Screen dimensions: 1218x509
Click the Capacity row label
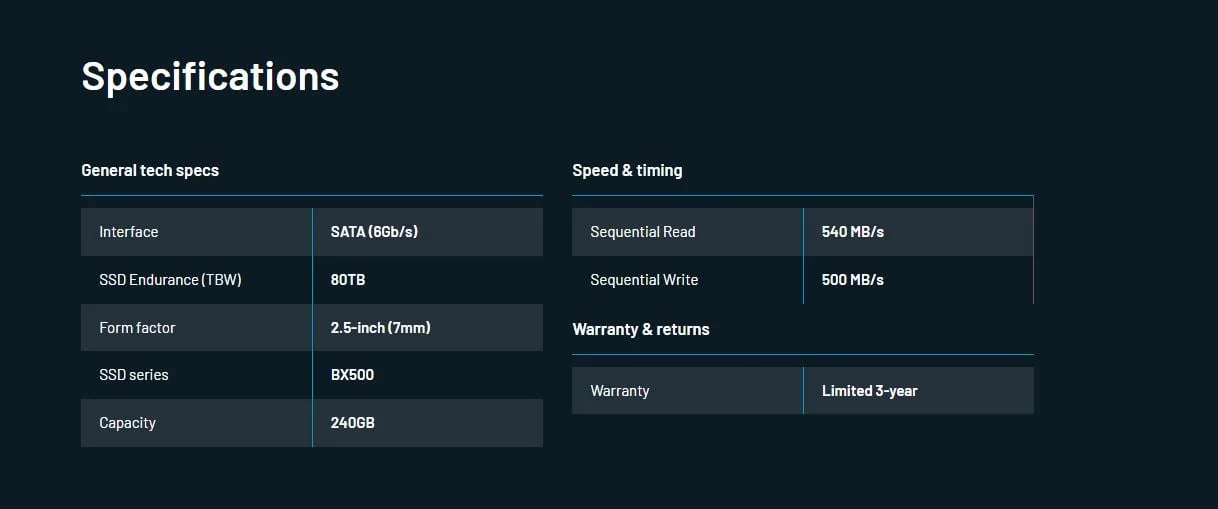[127, 423]
